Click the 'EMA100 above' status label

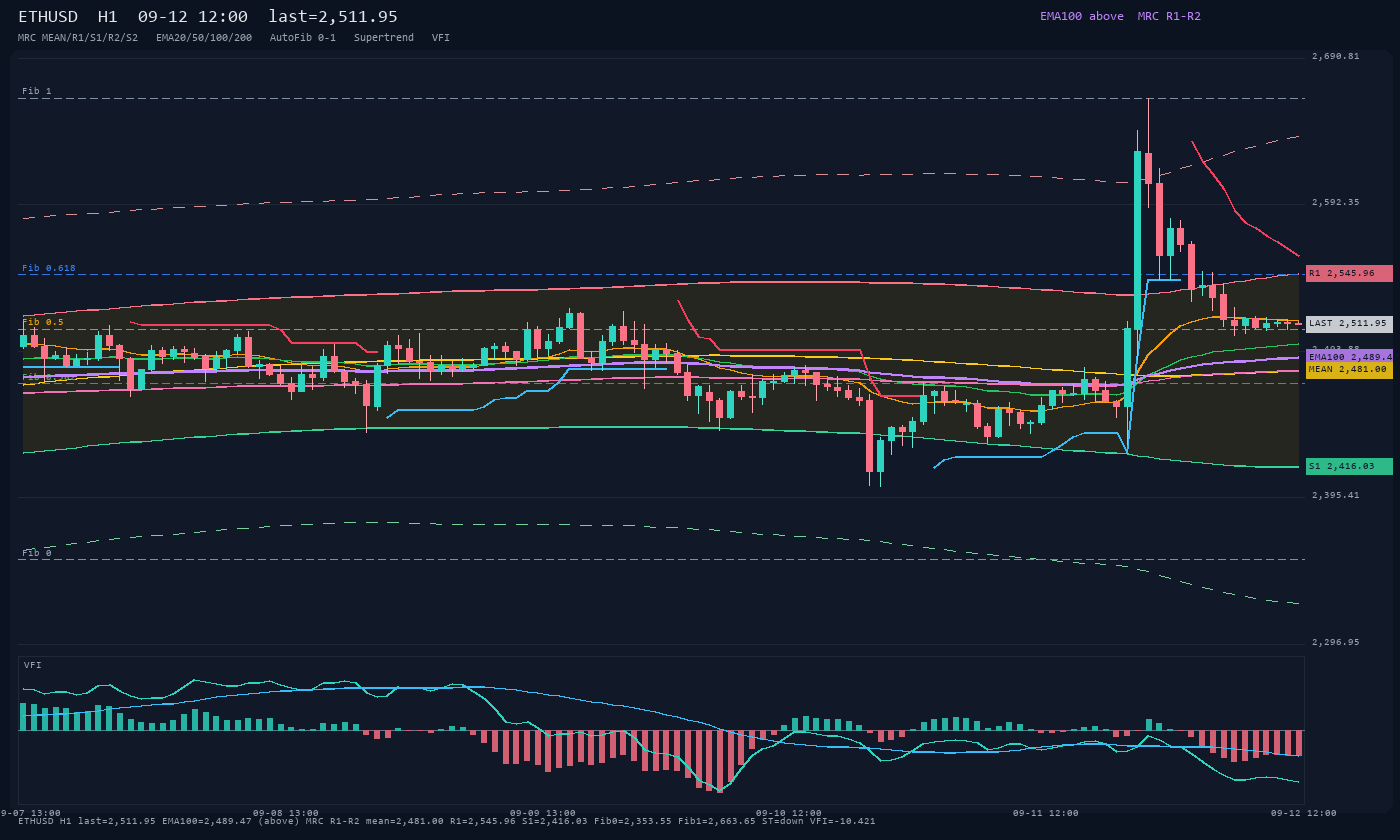[1082, 16]
